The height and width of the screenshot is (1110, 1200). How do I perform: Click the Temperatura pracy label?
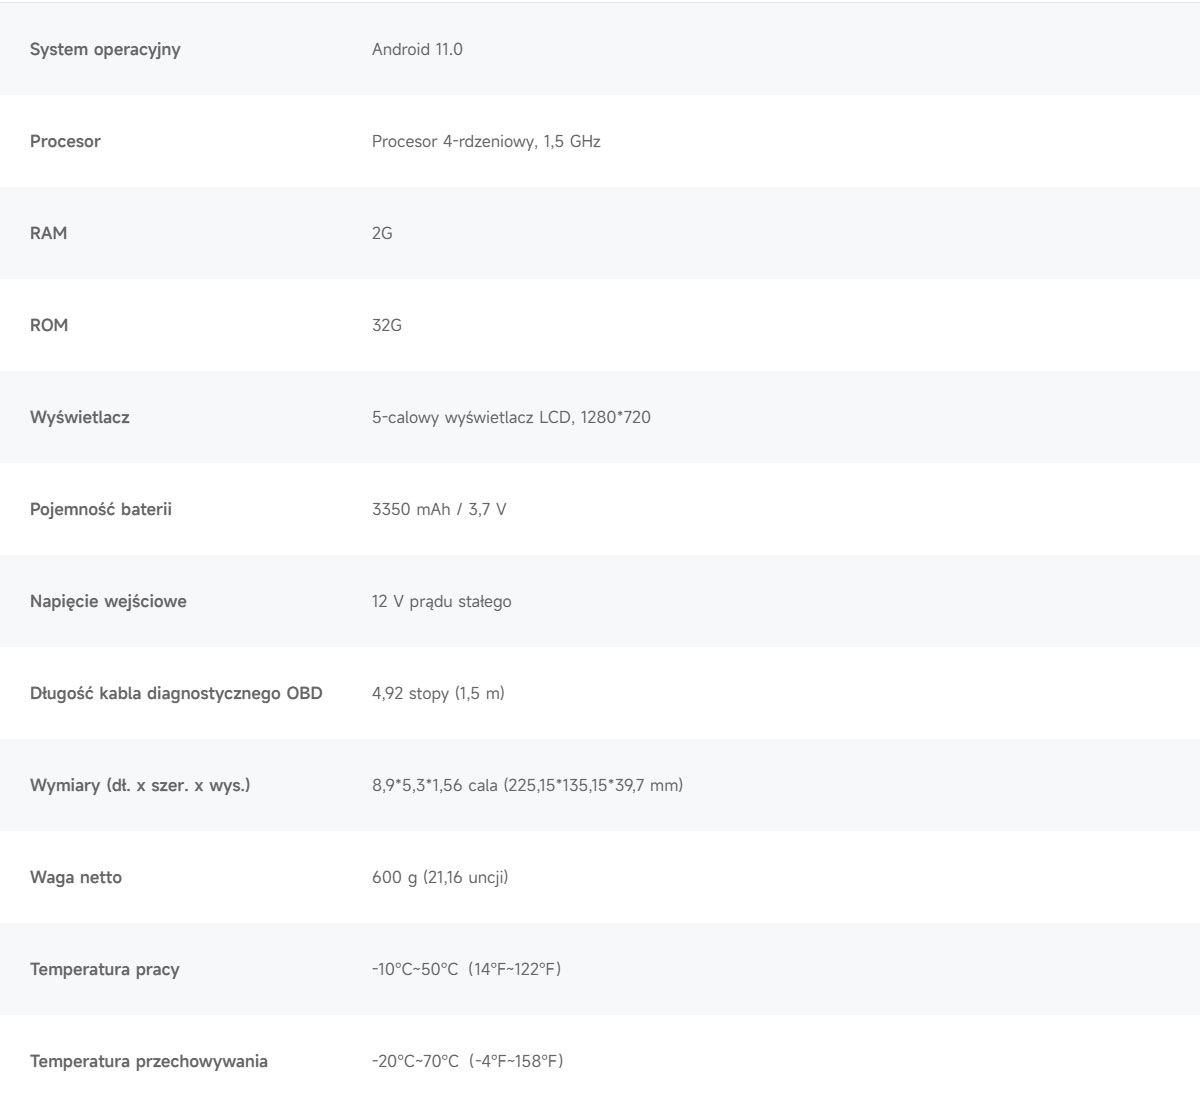(105, 969)
